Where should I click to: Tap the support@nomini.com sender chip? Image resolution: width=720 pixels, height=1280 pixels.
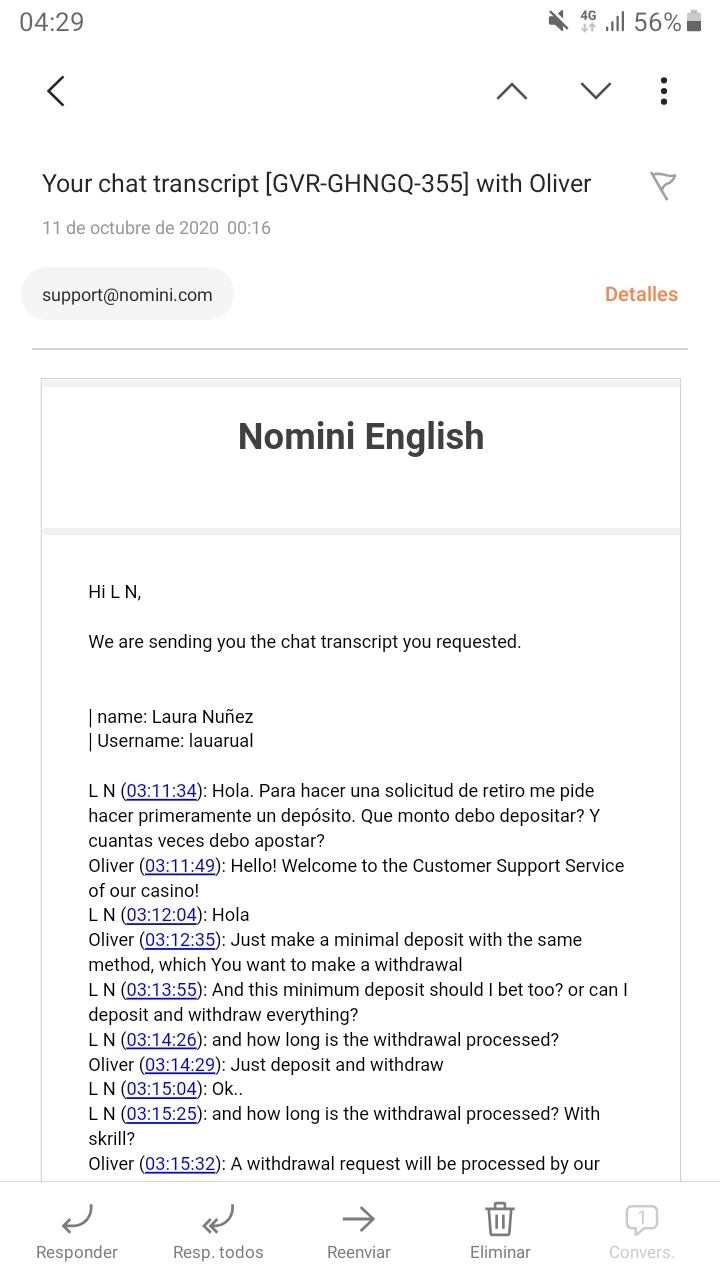pyautogui.click(x=127, y=294)
